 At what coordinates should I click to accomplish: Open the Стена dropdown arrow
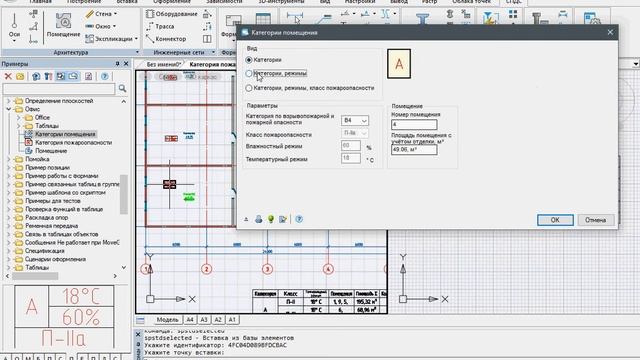tap(116, 14)
